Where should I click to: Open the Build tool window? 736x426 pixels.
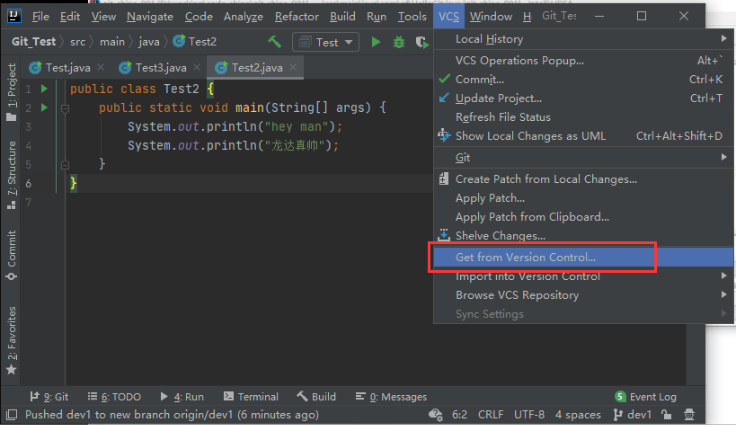point(317,397)
